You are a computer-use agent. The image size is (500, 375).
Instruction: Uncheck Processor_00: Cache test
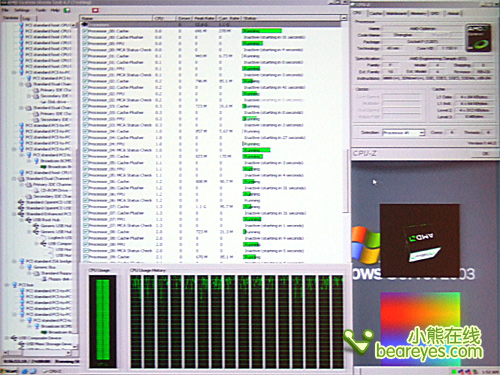(85, 31)
